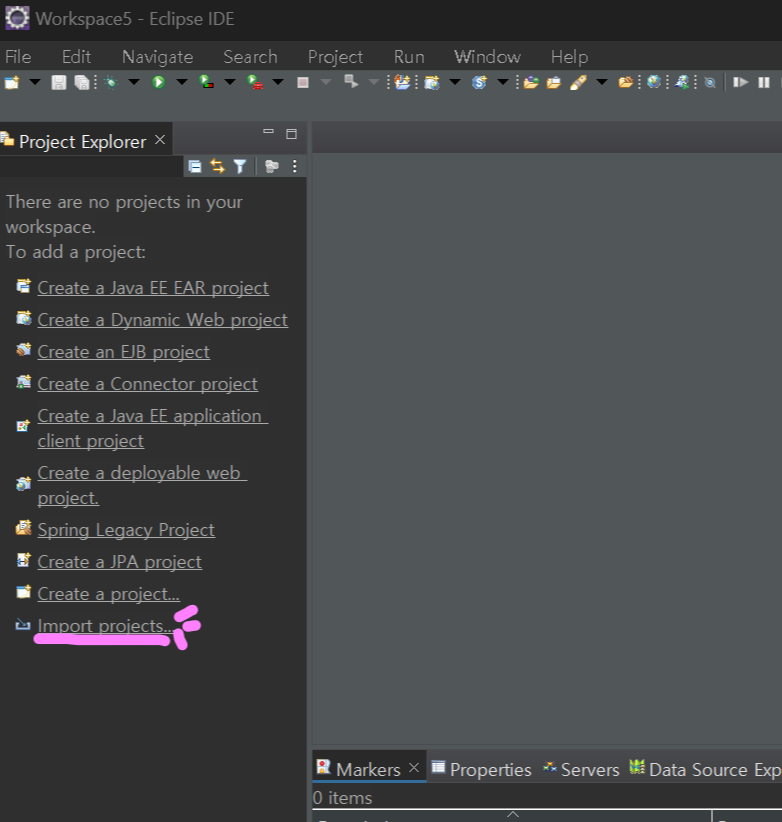Screen dimensions: 782x822
Task: Click the green Run button icon
Action: (x=158, y=82)
